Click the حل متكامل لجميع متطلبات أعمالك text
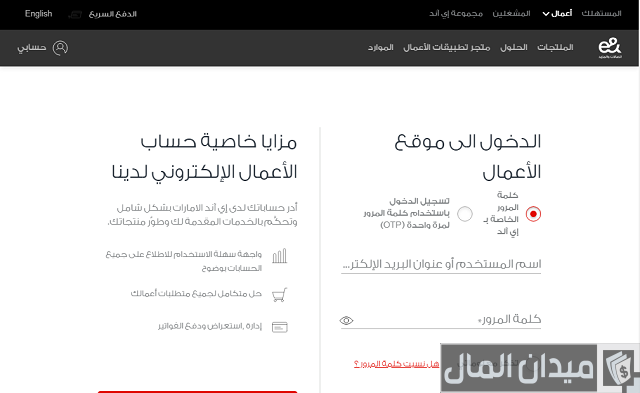Image resolution: width=640 pixels, height=393 pixels. (196, 293)
